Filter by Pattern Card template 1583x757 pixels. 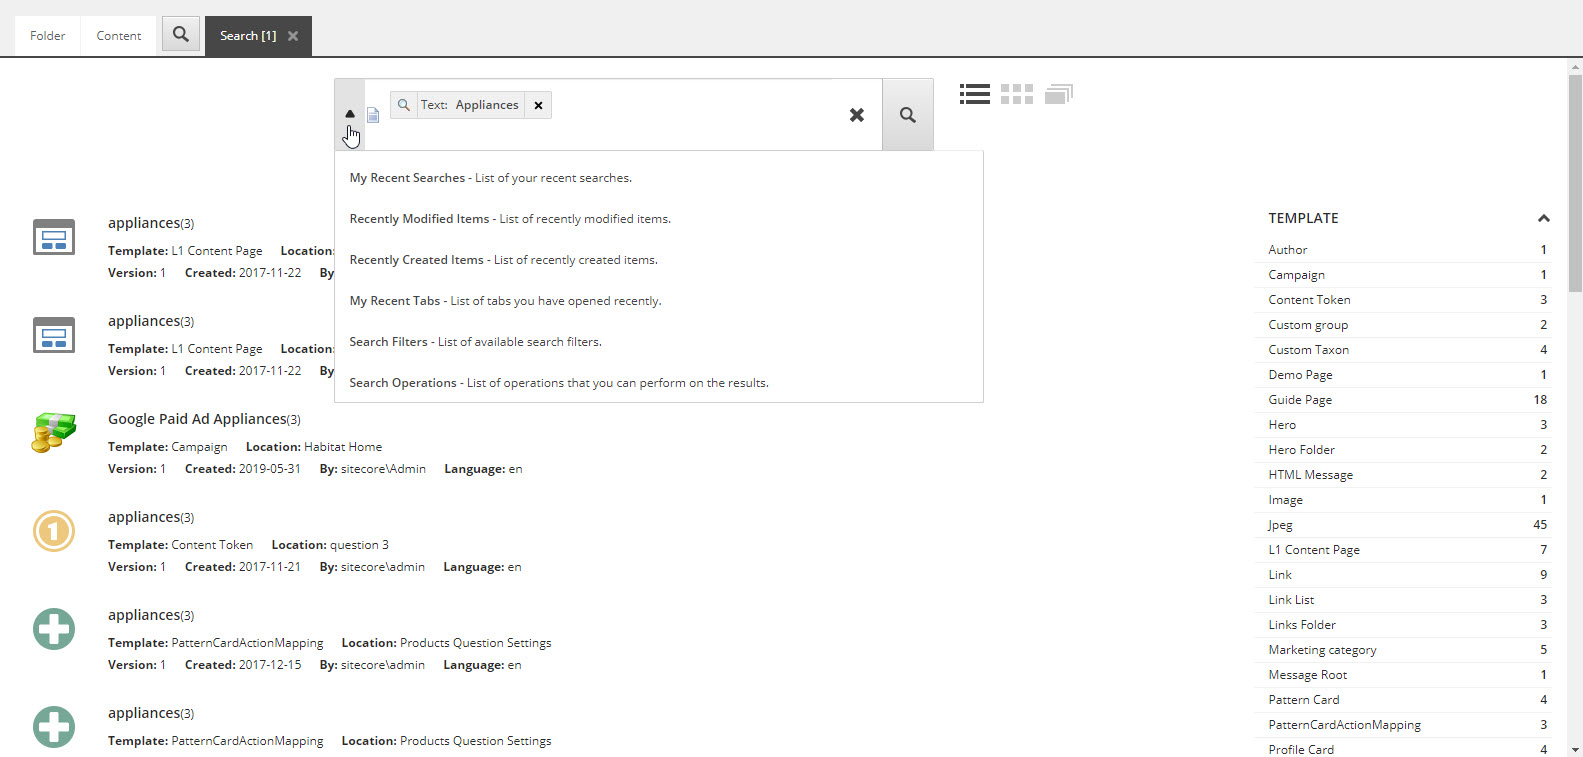click(1404, 700)
